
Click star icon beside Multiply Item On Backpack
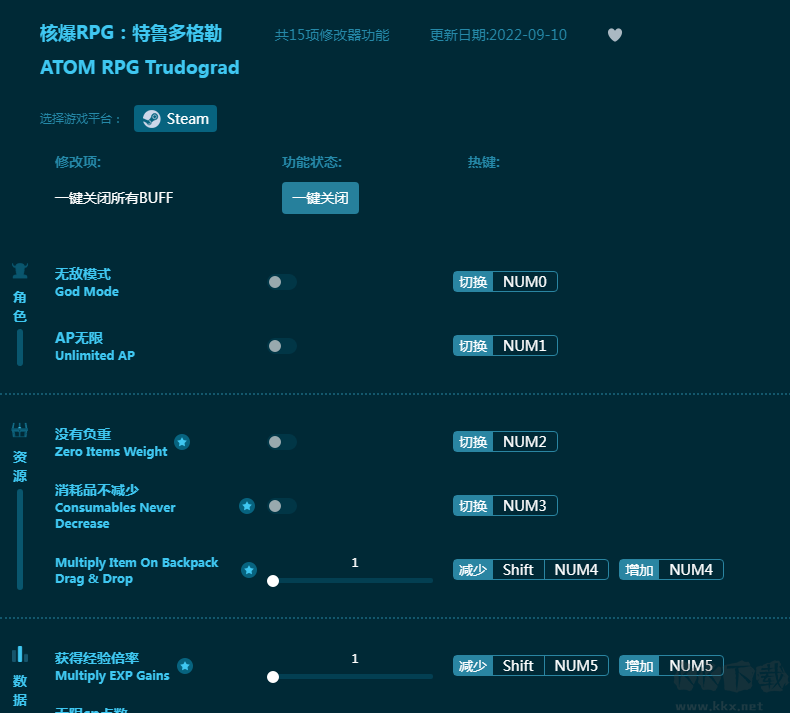249,570
